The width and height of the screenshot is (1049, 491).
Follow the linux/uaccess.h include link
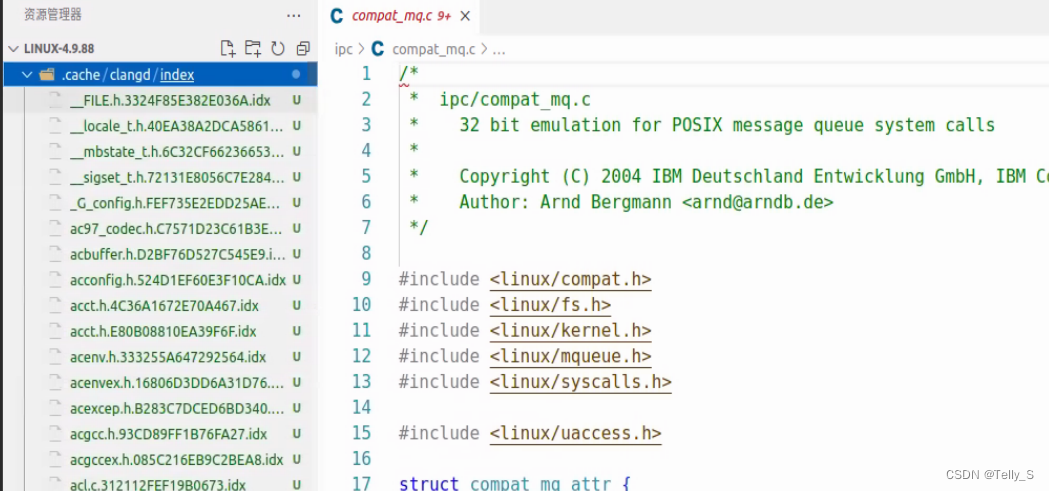(x=575, y=433)
